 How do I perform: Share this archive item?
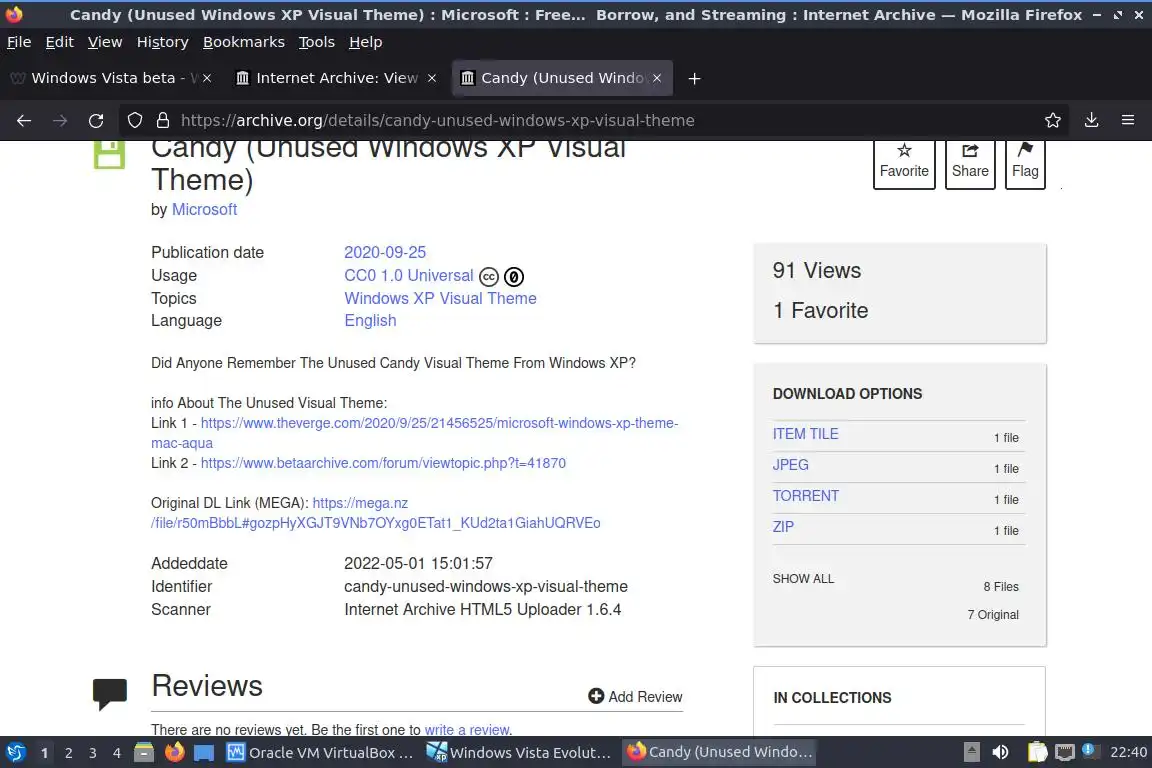[970, 163]
